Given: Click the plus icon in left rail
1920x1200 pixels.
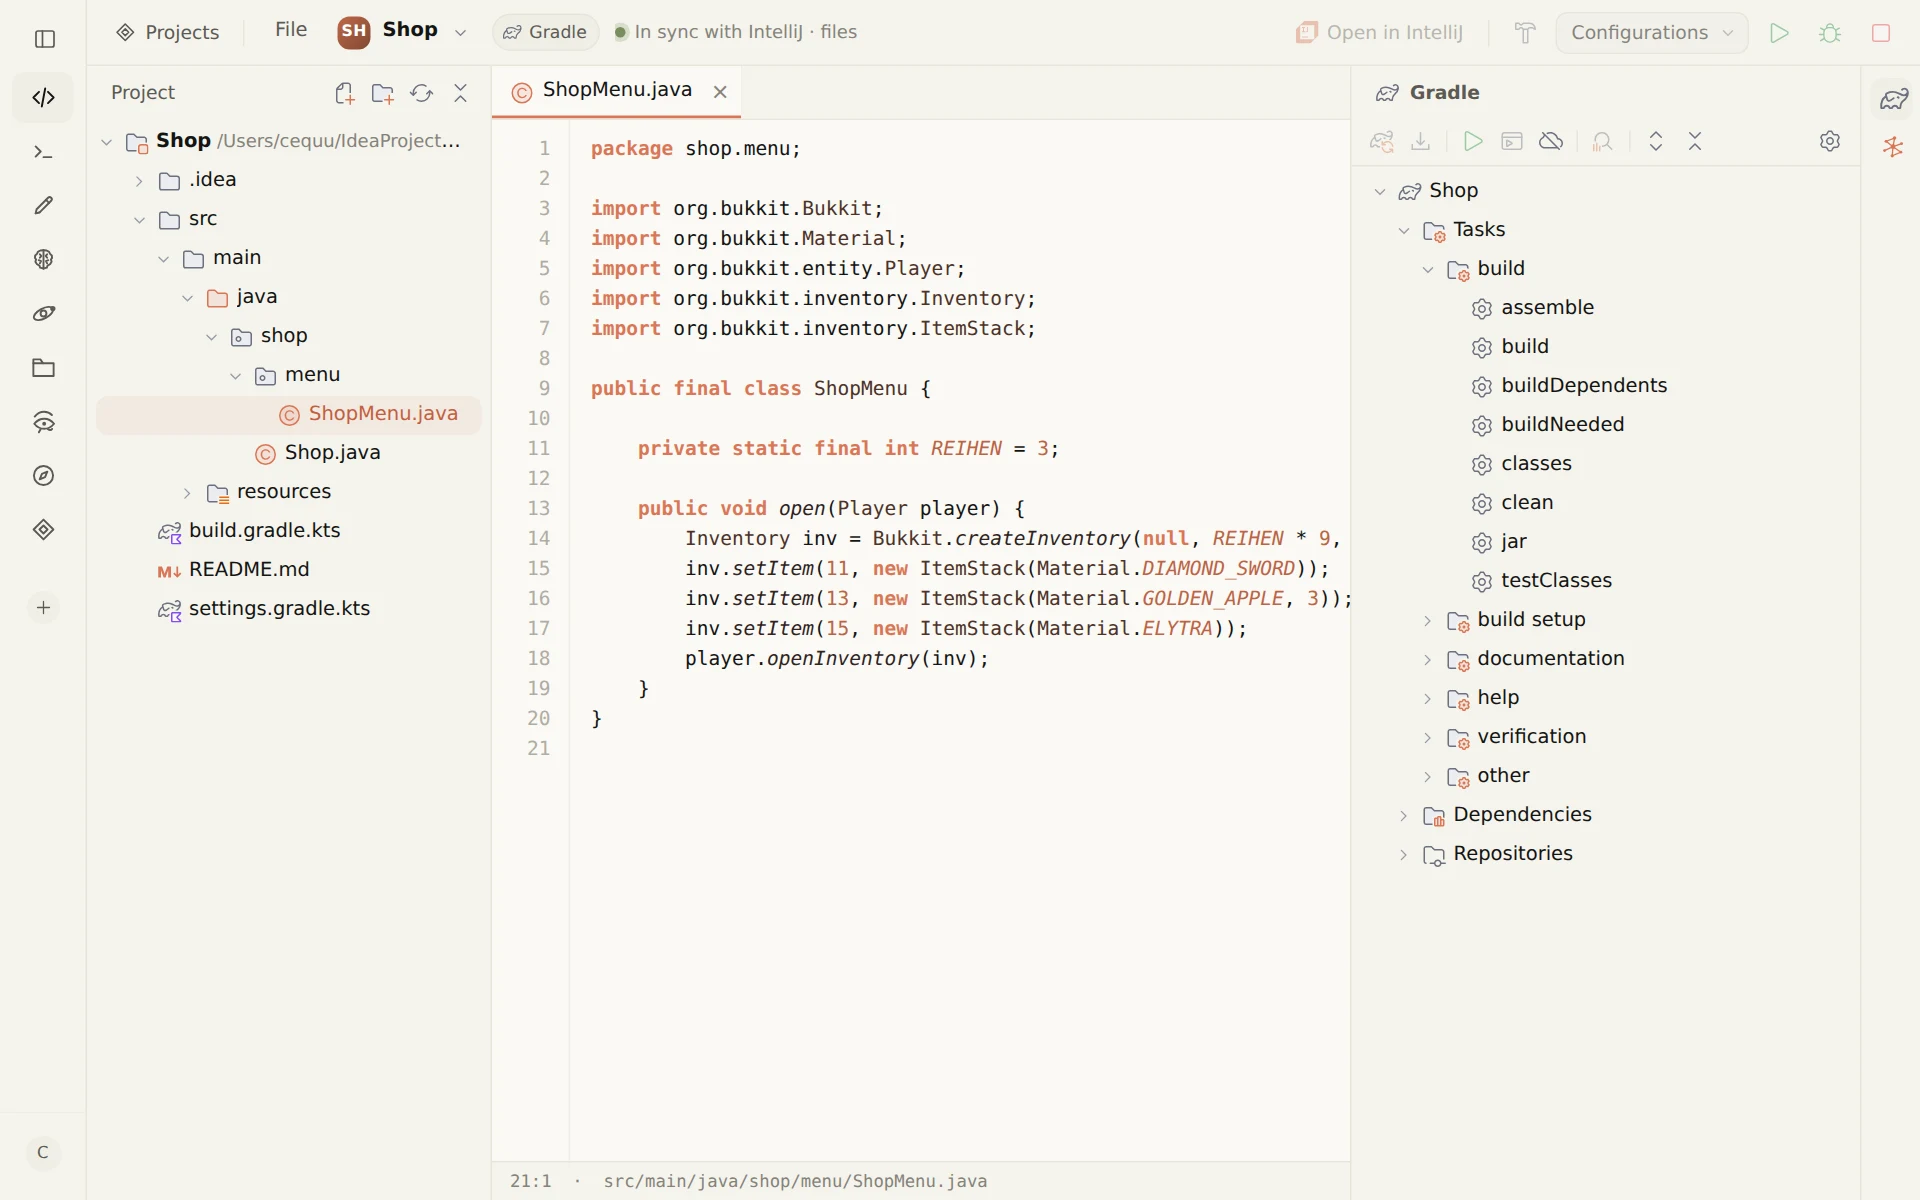Looking at the screenshot, I should [x=43, y=608].
